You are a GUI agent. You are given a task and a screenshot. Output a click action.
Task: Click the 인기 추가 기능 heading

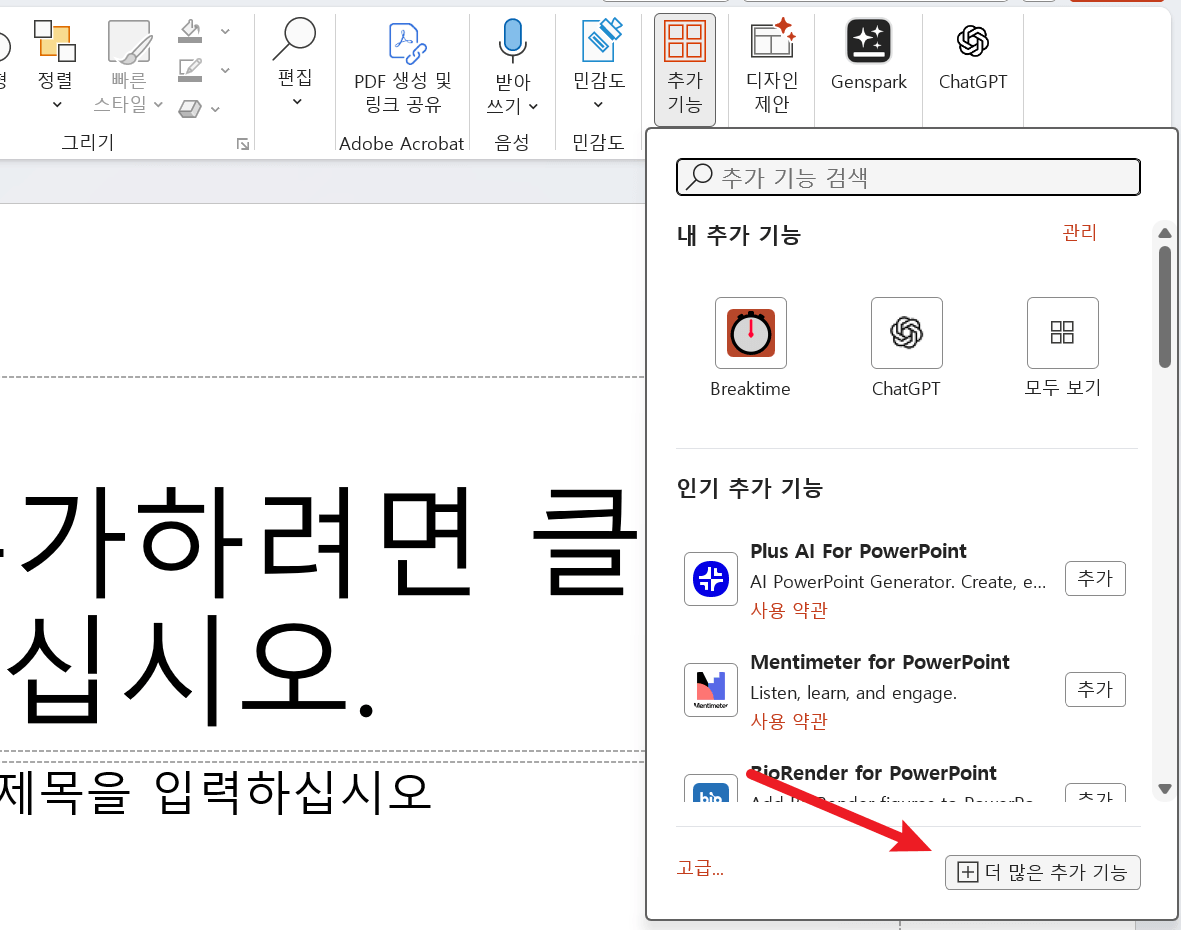coord(749,488)
